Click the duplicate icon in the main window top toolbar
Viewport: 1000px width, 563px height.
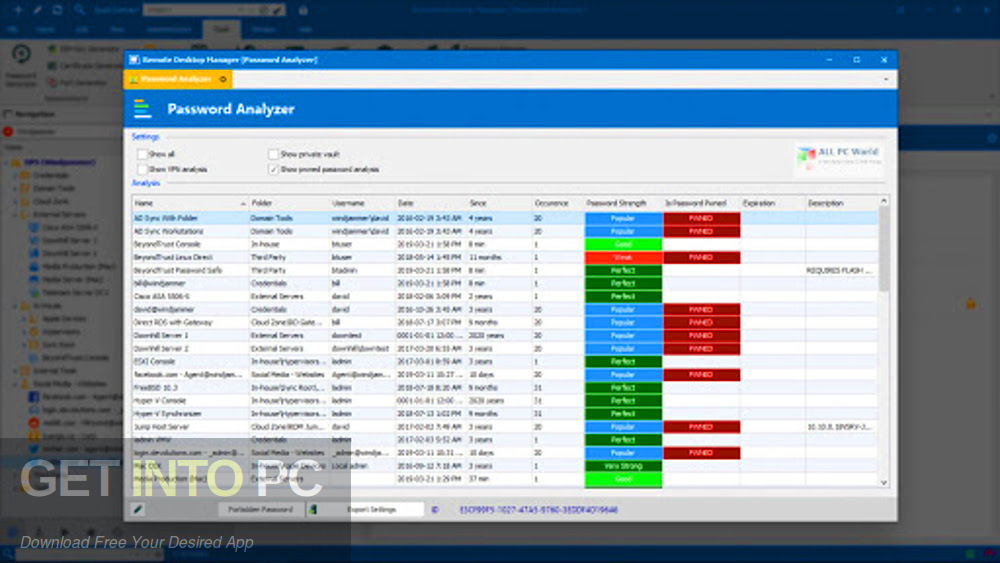tap(57, 10)
